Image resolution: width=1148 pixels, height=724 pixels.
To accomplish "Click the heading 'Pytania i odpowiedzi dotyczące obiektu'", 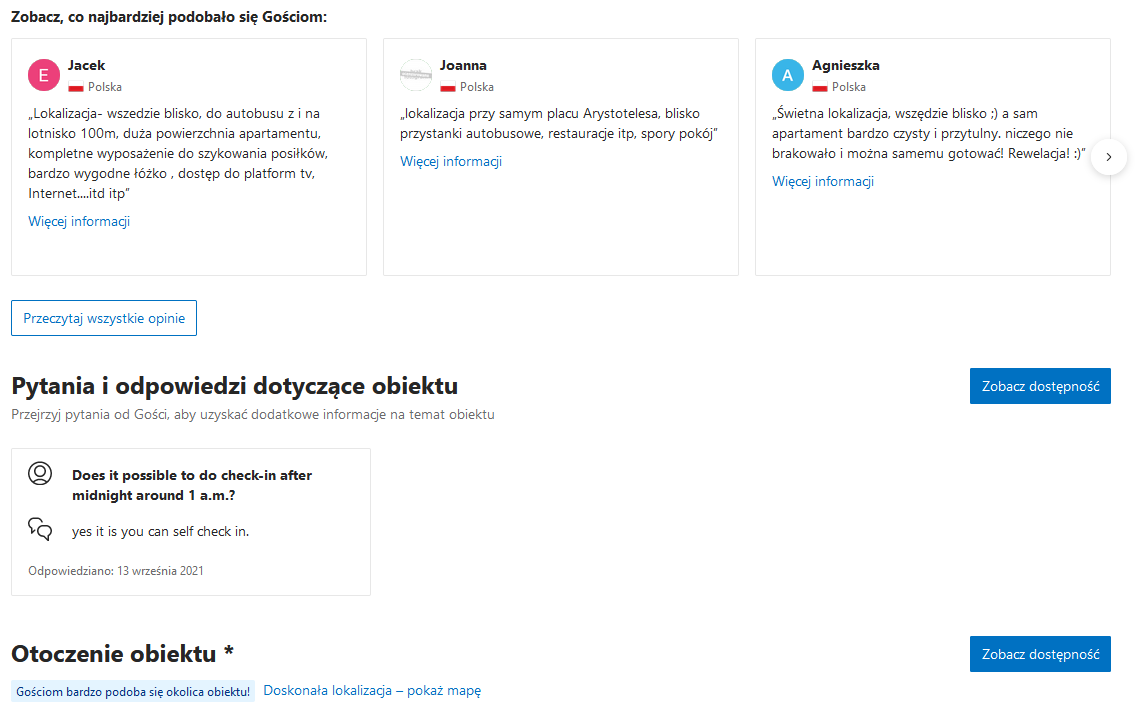I will 234,386.
